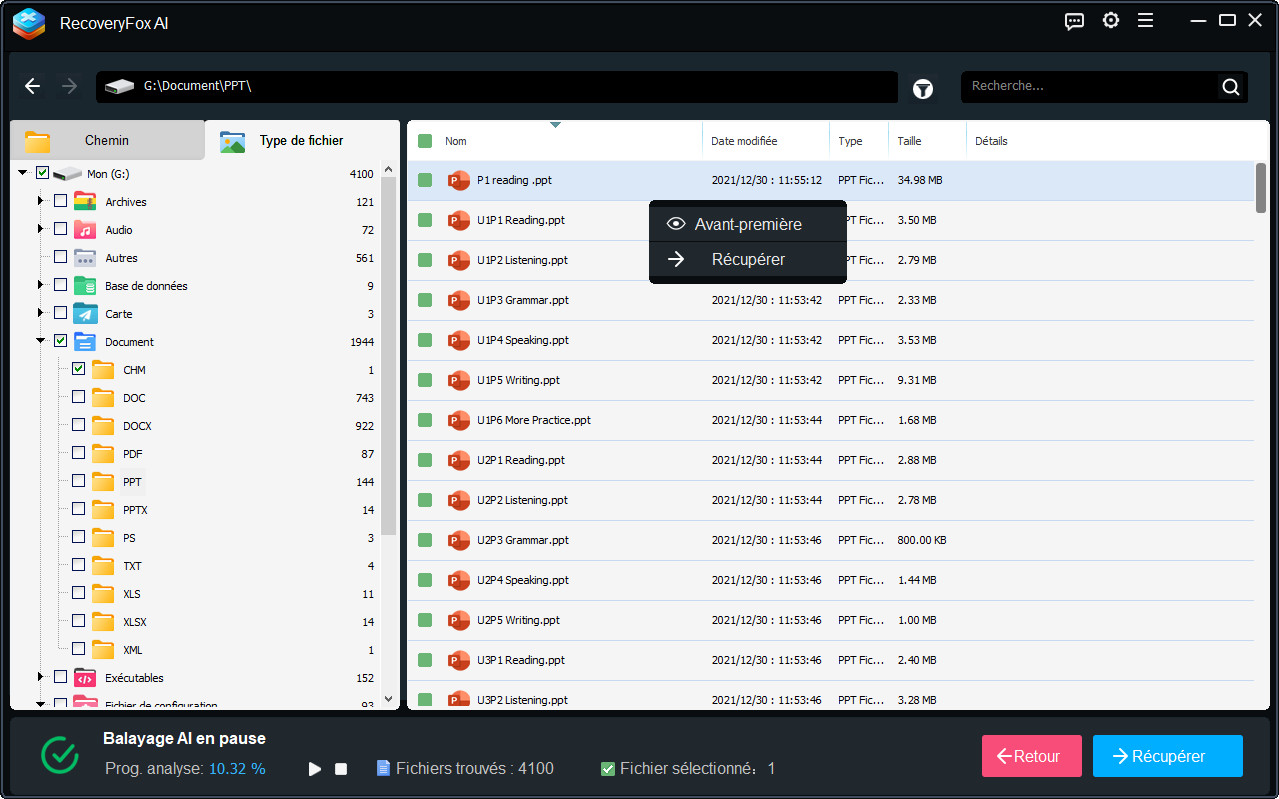This screenshot has width=1279, height=799.
Task: Select the DOC folder in tree
Action: 134,397
